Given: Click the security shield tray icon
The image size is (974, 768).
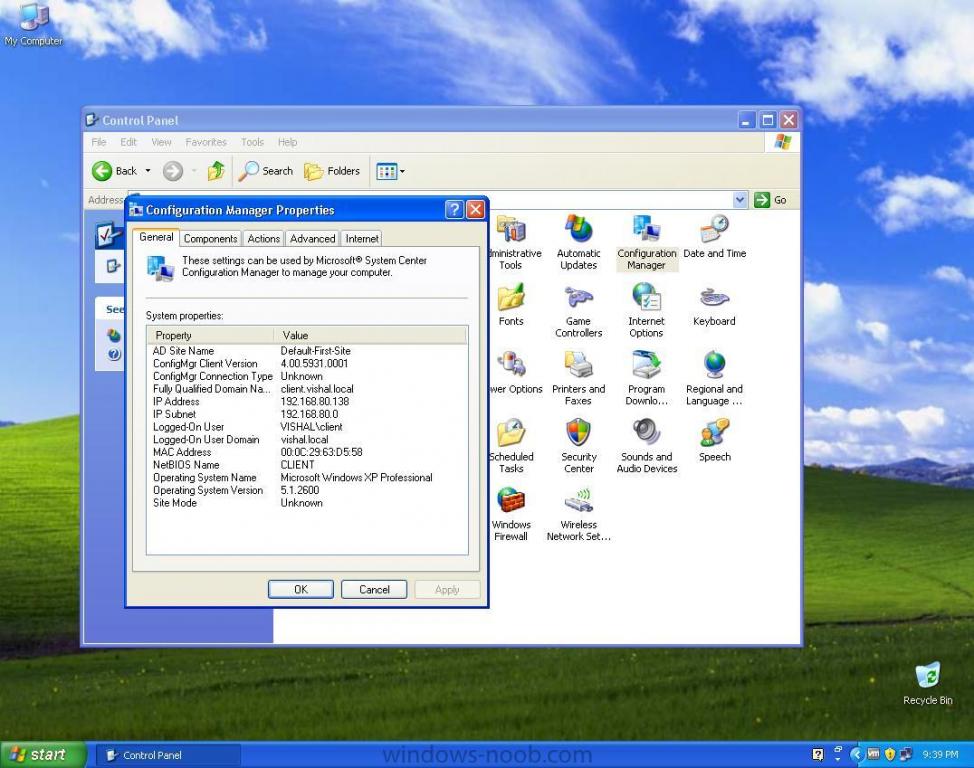Looking at the screenshot, I should [890, 754].
